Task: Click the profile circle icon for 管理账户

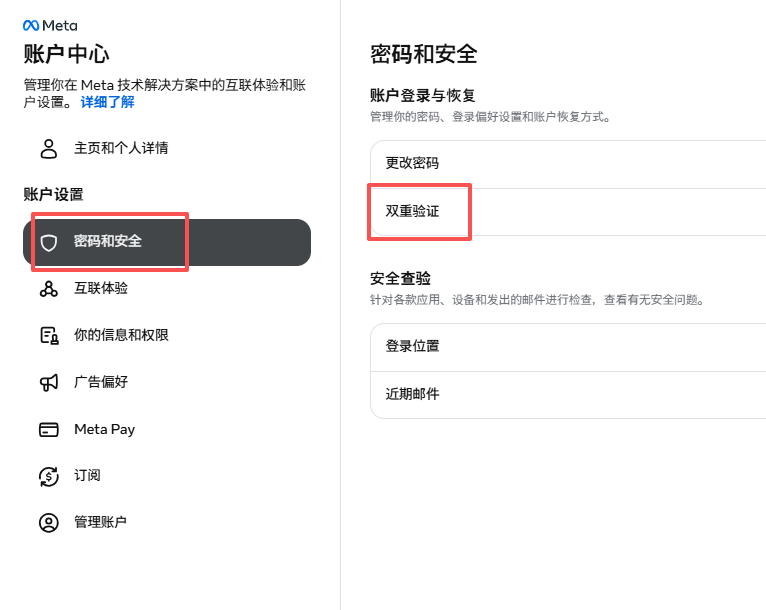Action: [x=49, y=523]
